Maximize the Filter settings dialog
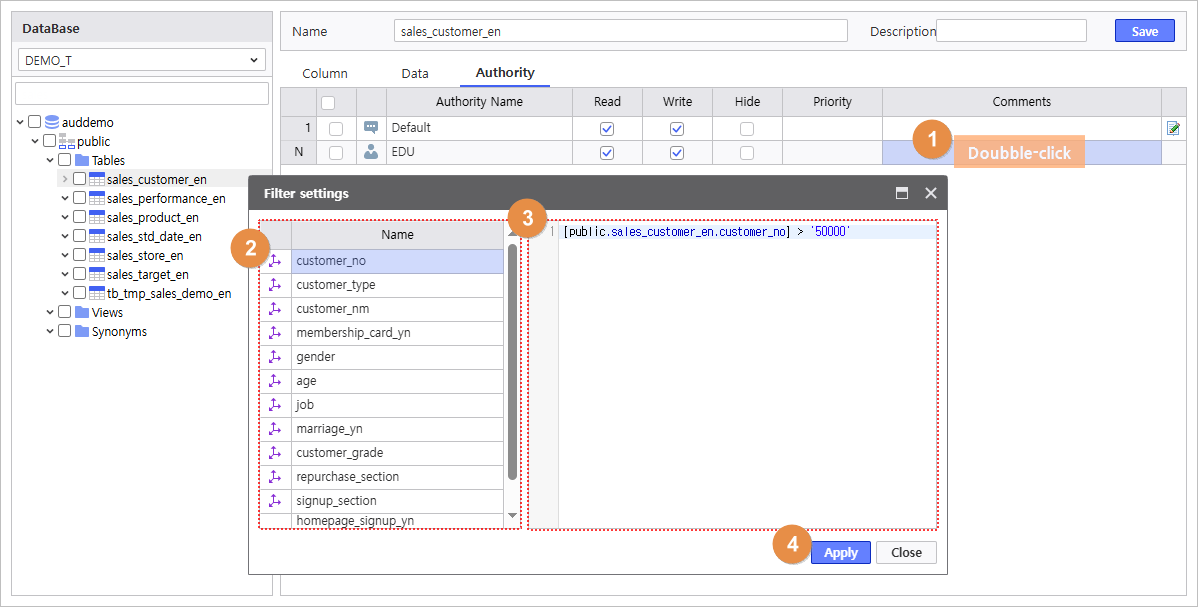The image size is (1198, 607). pyautogui.click(x=901, y=193)
